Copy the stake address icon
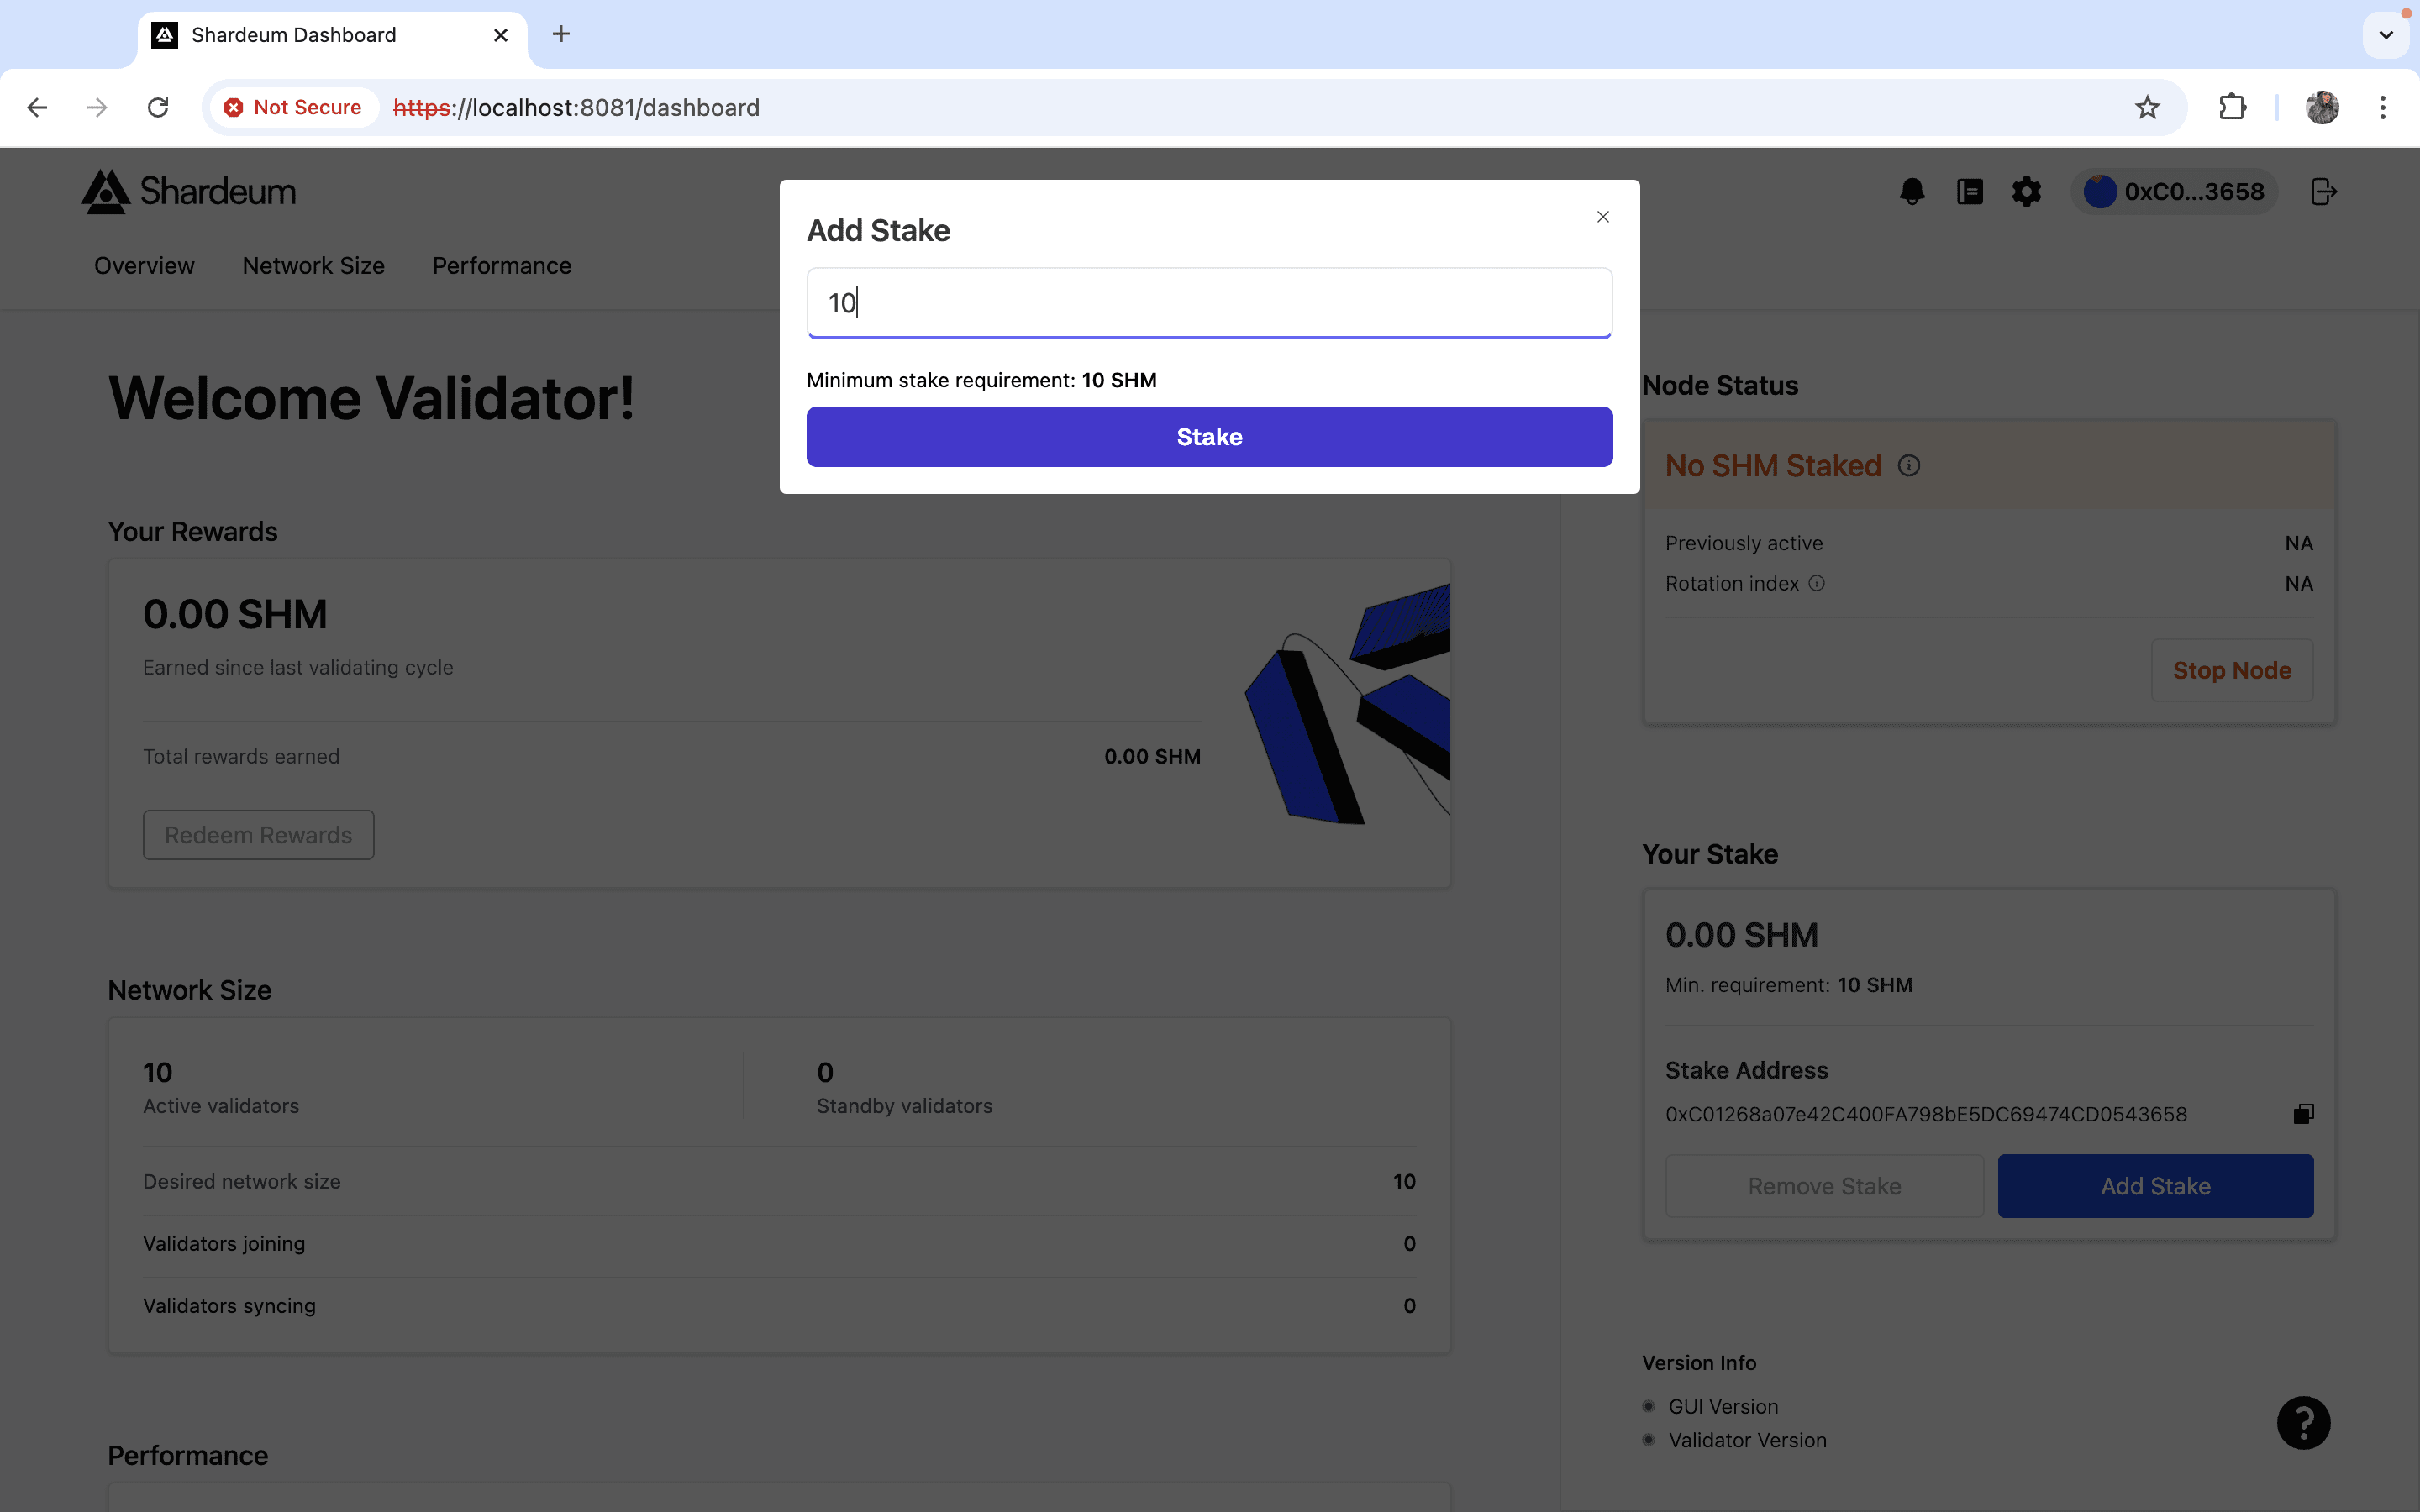 click(x=2303, y=1114)
